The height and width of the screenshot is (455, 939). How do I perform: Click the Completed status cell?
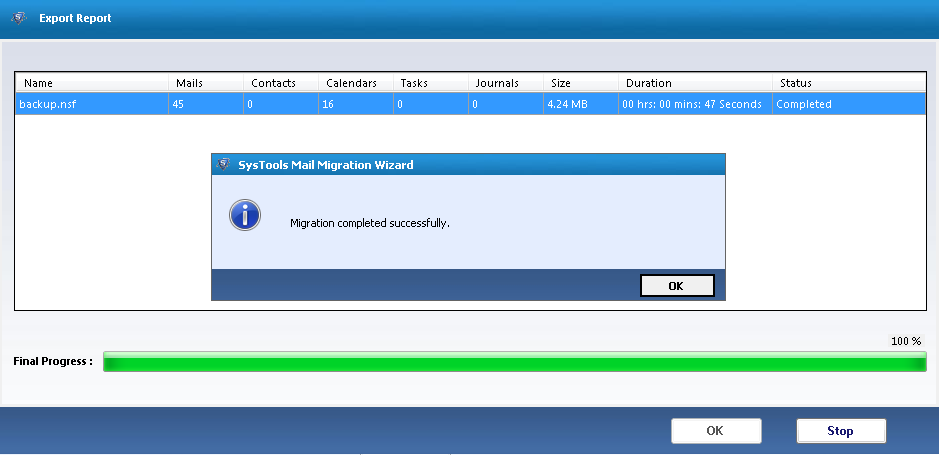pos(849,104)
